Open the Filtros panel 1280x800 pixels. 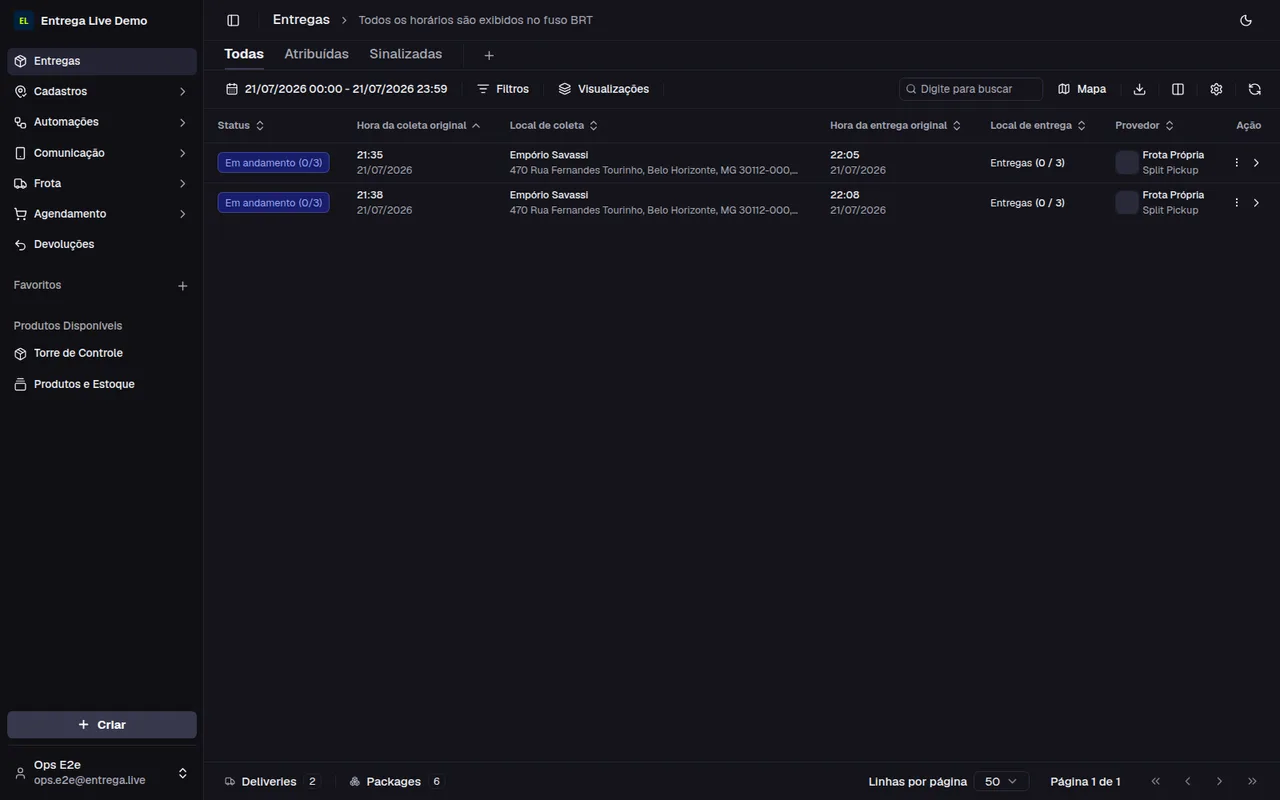point(503,89)
